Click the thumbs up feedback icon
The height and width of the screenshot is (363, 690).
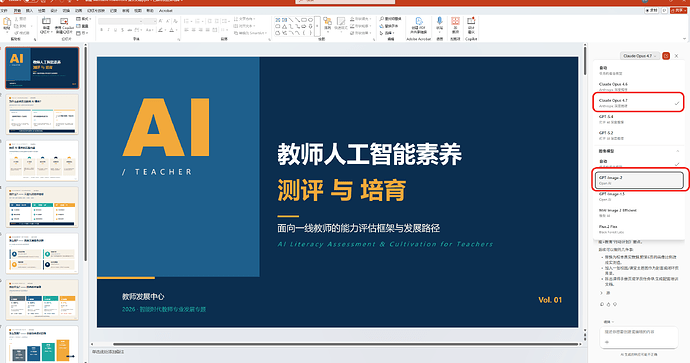click(x=609, y=304)
